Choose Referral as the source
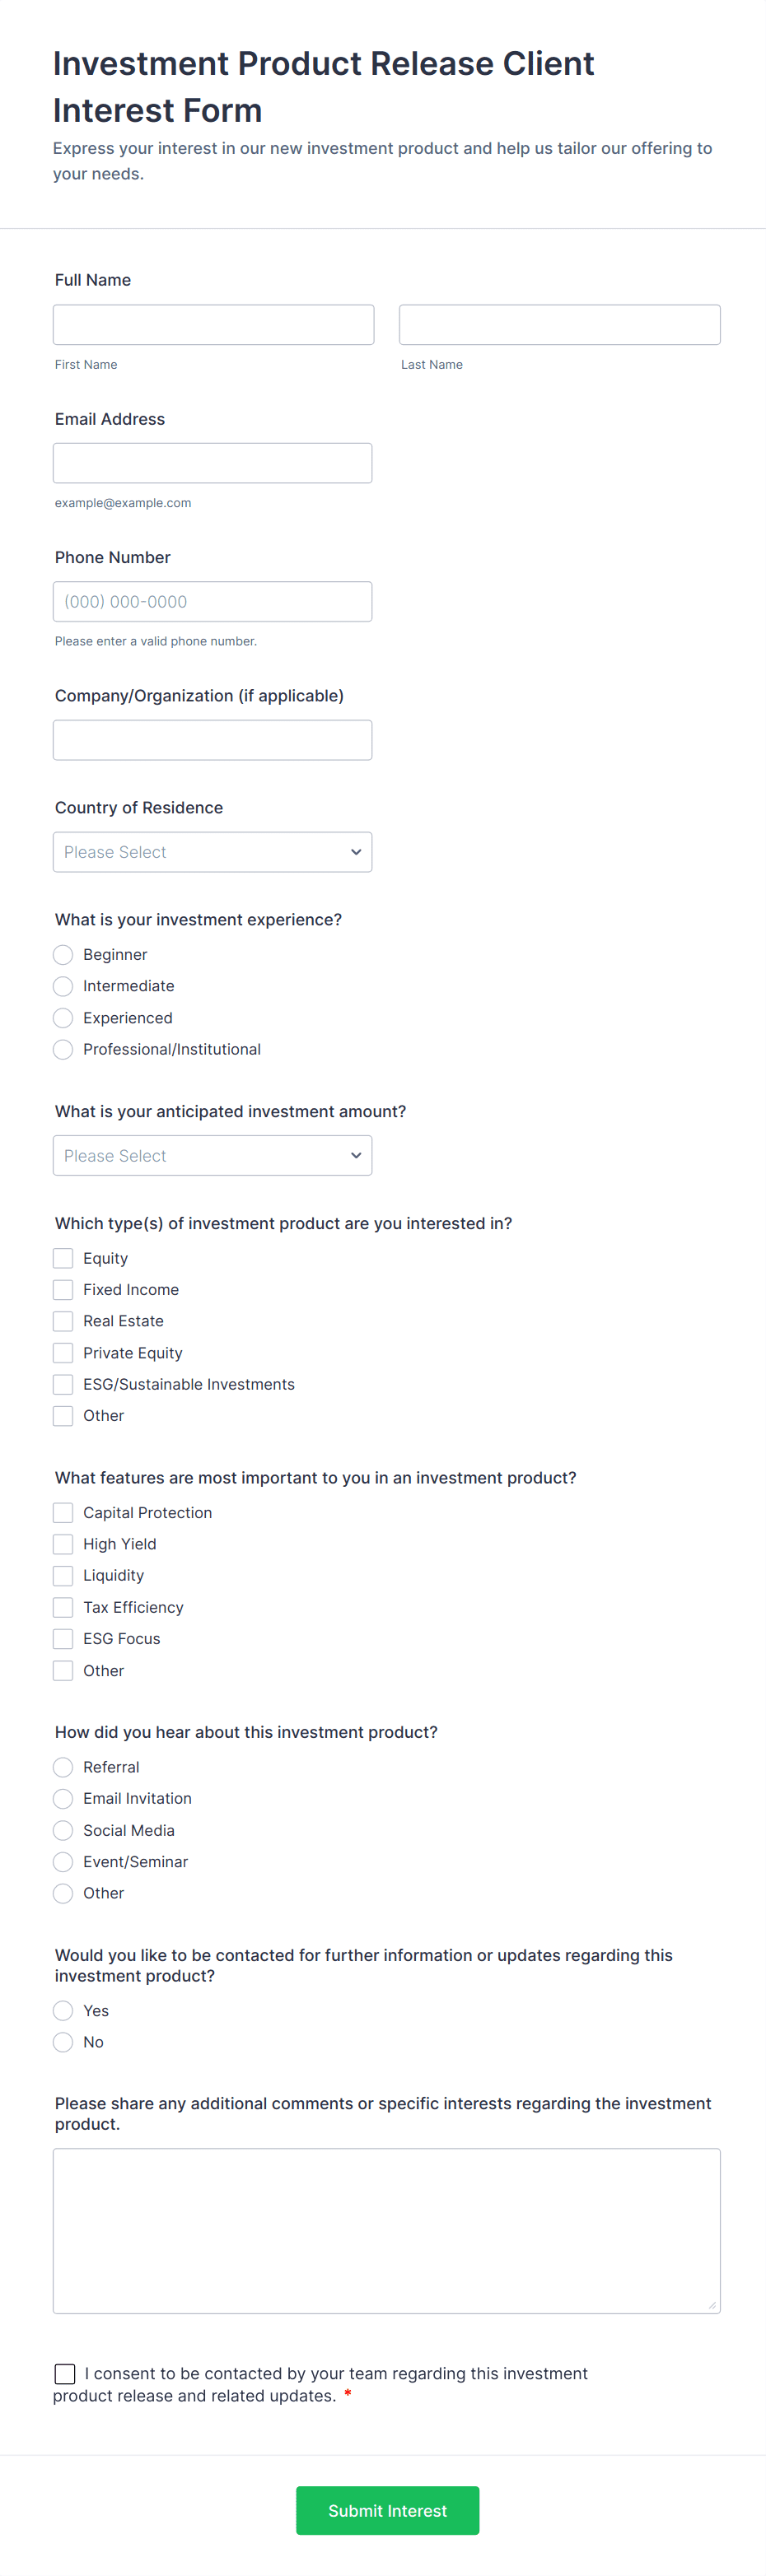The height and width of the screenshot is (2576, 766). point(63,1767)
